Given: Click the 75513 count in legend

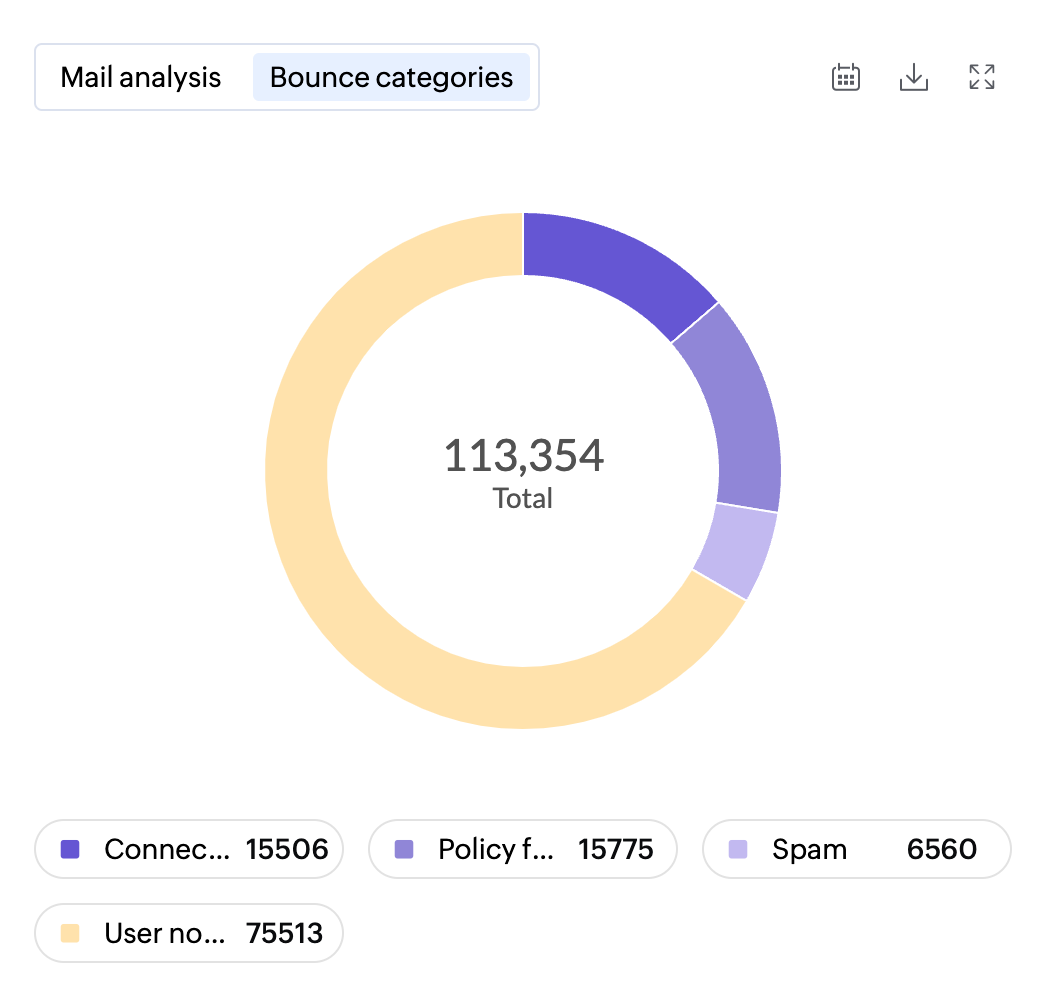Looking at the screenshot, I should click(284, 933).
